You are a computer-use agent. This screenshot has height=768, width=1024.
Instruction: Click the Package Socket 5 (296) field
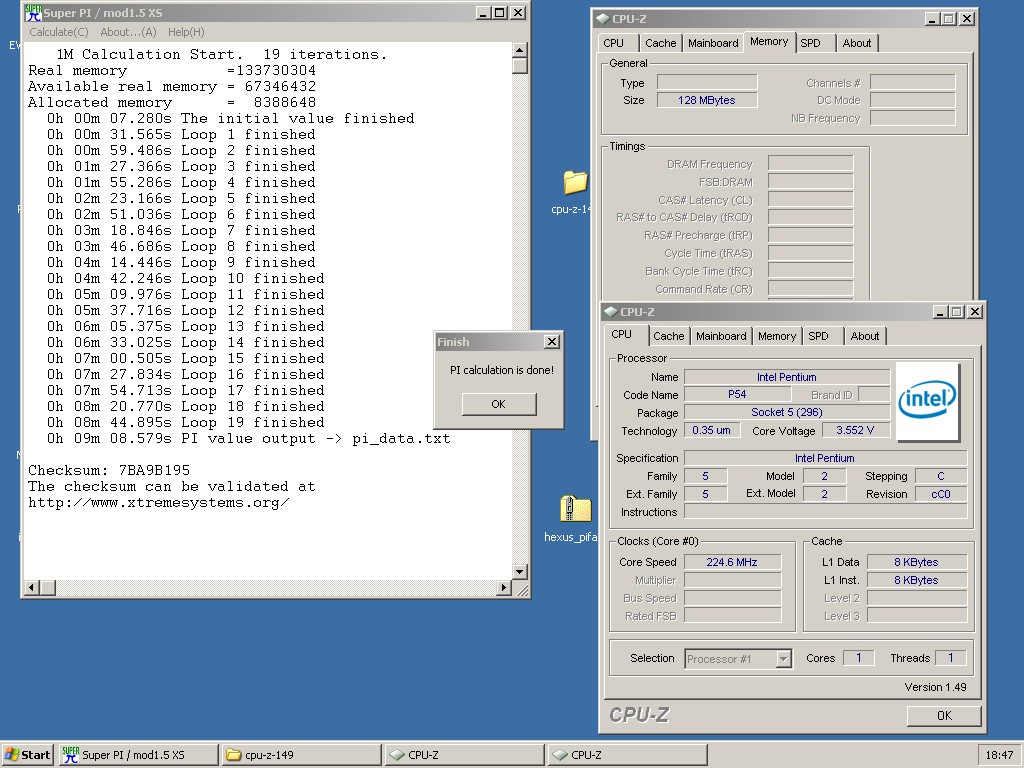tap(786, 412)
